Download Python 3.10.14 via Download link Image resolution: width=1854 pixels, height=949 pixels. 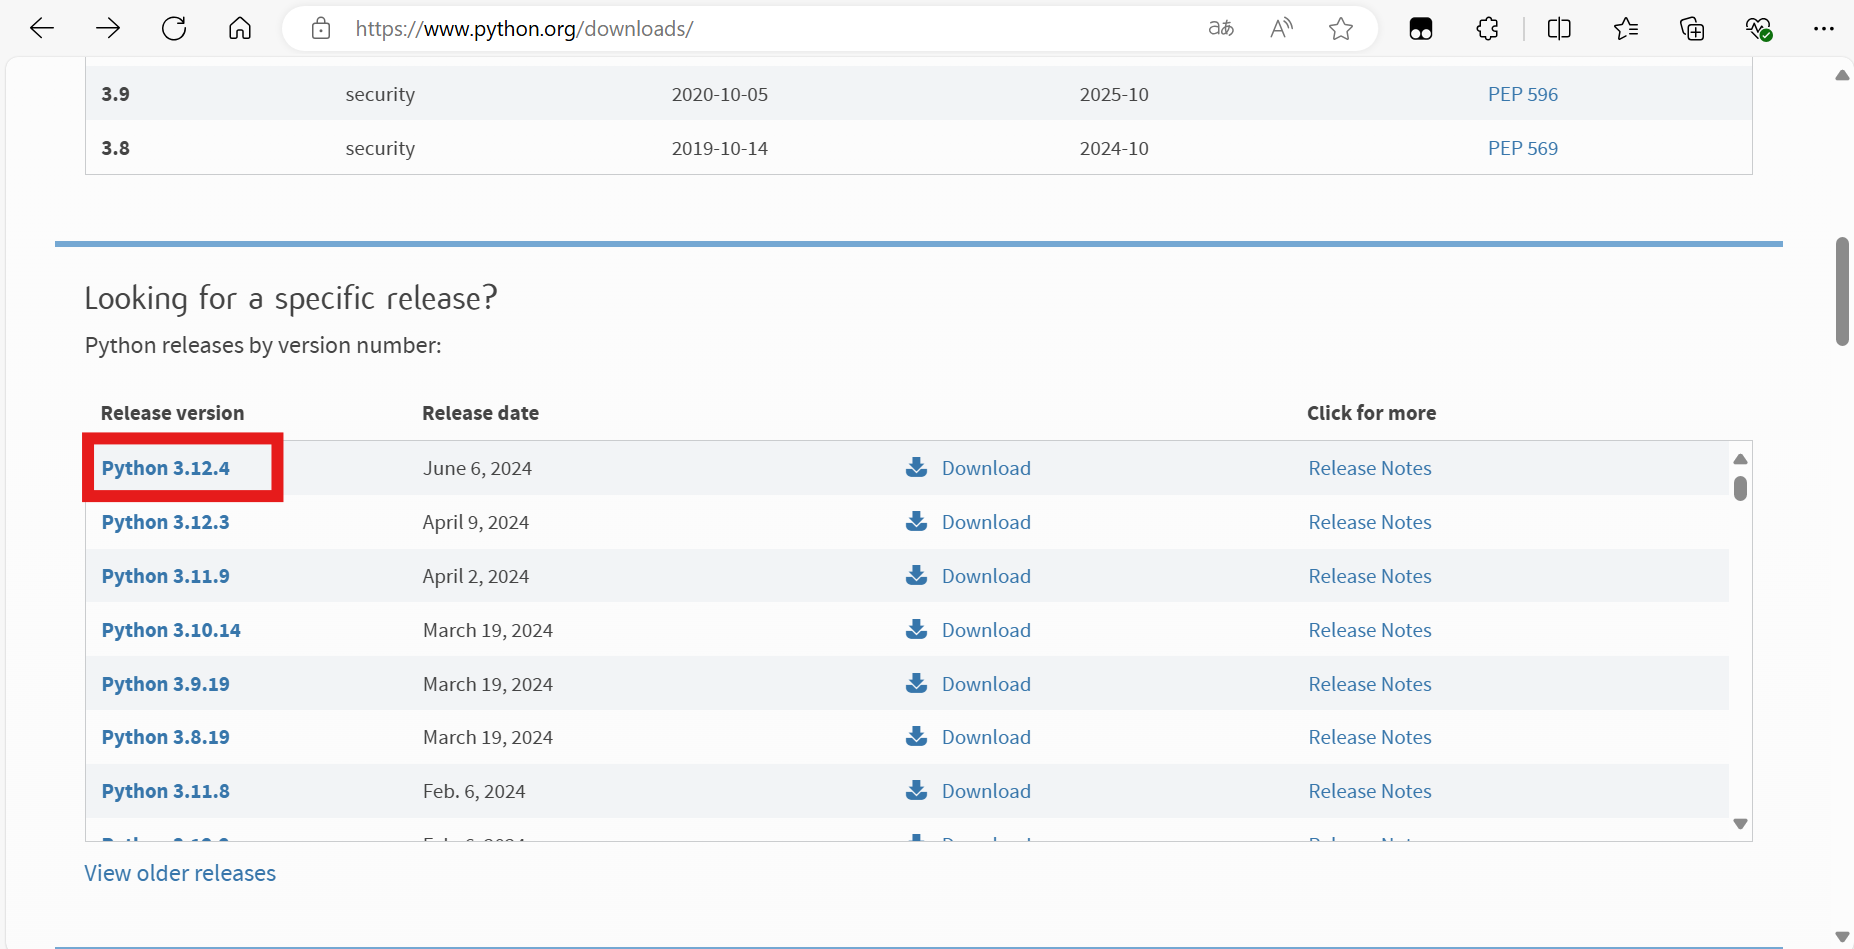tap(986, 630)
